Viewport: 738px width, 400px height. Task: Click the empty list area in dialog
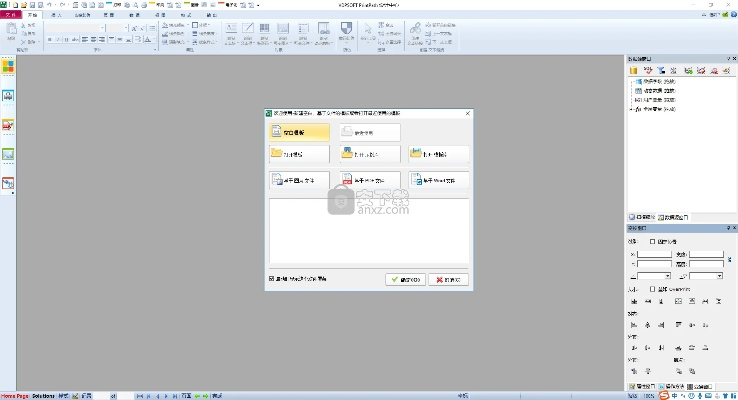(x=368, y=230)
